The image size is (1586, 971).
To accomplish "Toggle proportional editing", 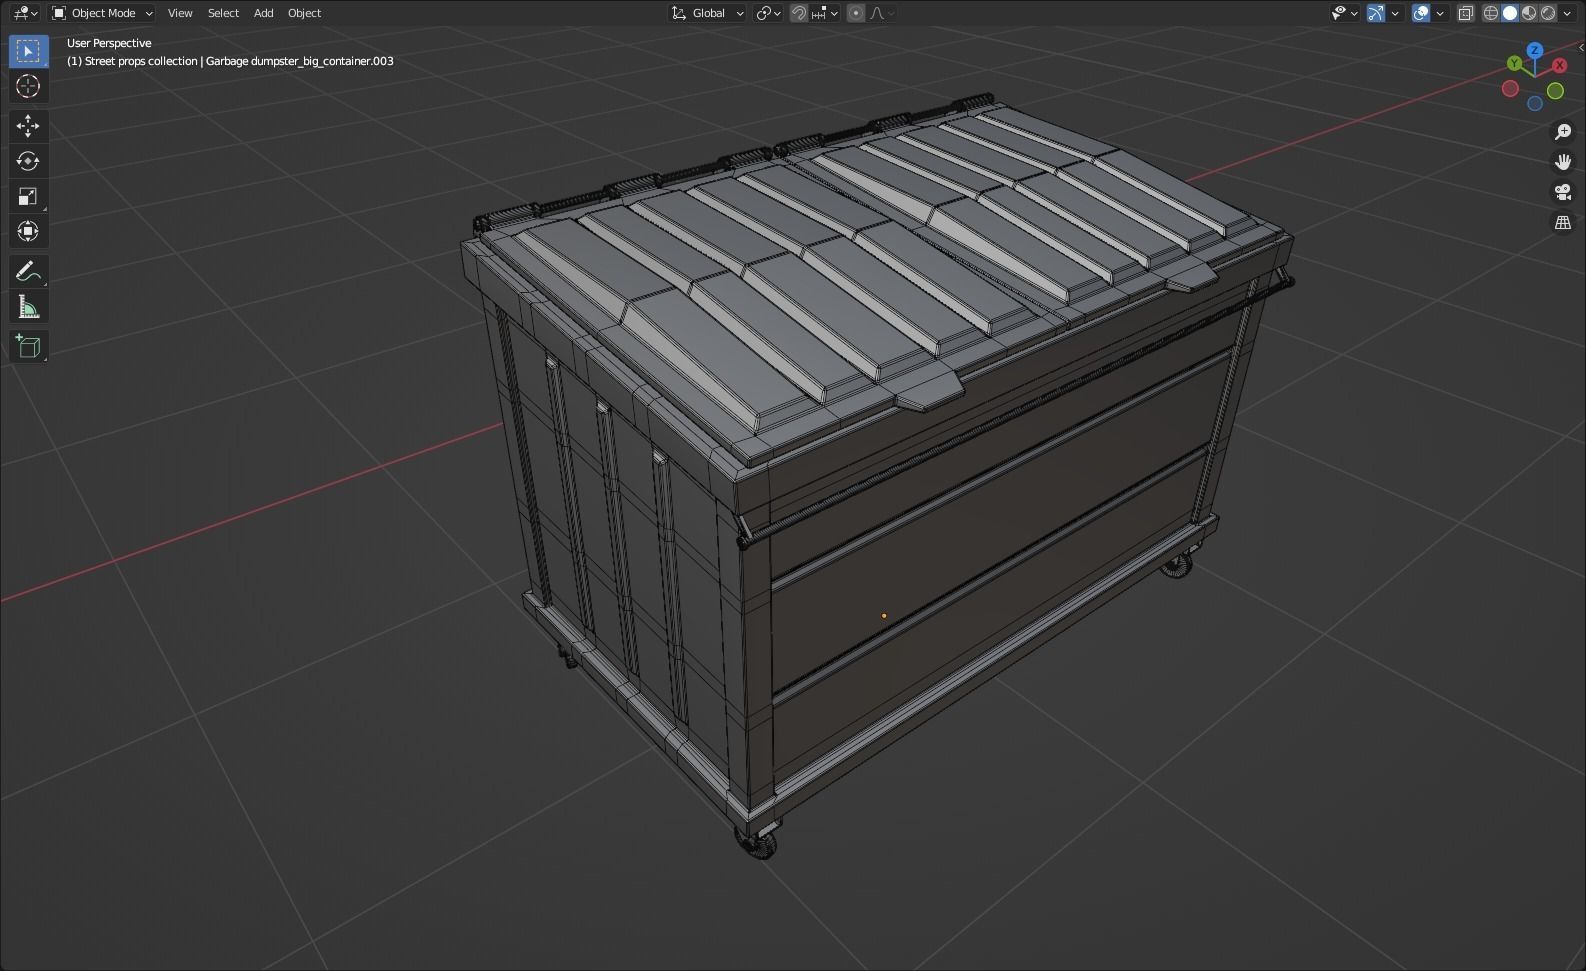I will coord(856,13).
